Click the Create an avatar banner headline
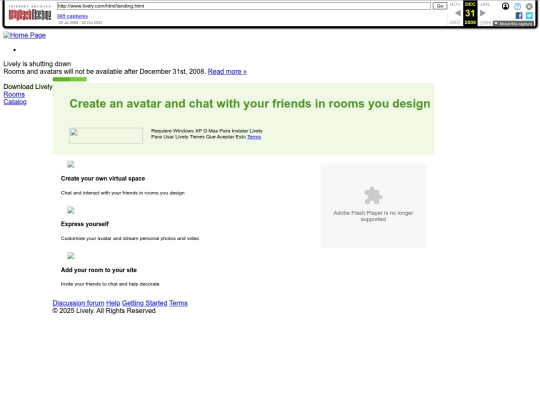Image resolution: width=540 pixels, height=405 pixels. pyautogui.click(x=250, y=104)
